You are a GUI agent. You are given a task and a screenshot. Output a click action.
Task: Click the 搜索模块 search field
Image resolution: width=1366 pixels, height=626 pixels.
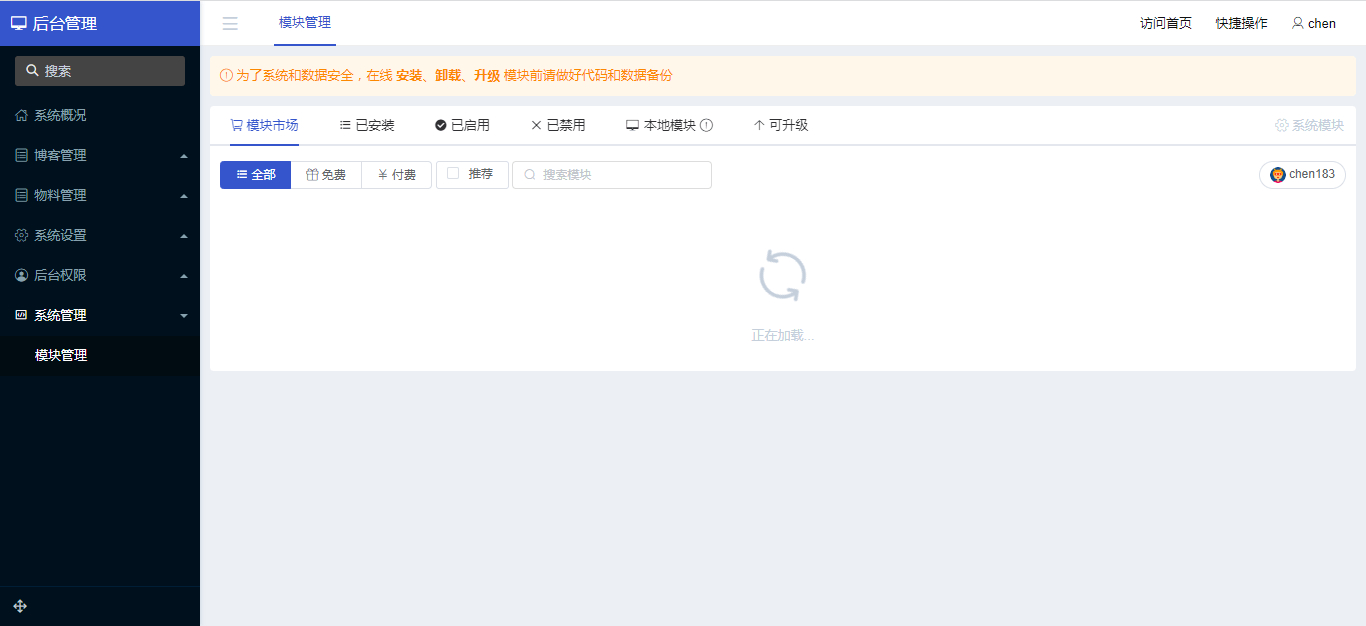tap(612, 175)
